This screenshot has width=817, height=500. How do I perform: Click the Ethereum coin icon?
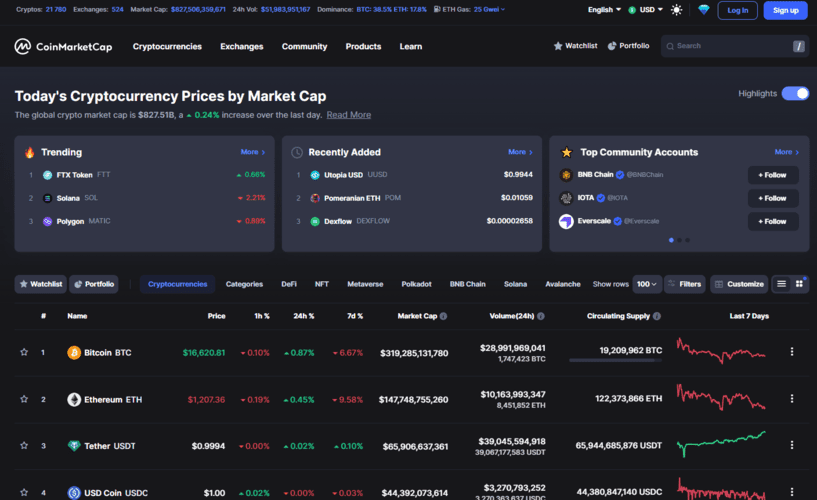[74, 399]
